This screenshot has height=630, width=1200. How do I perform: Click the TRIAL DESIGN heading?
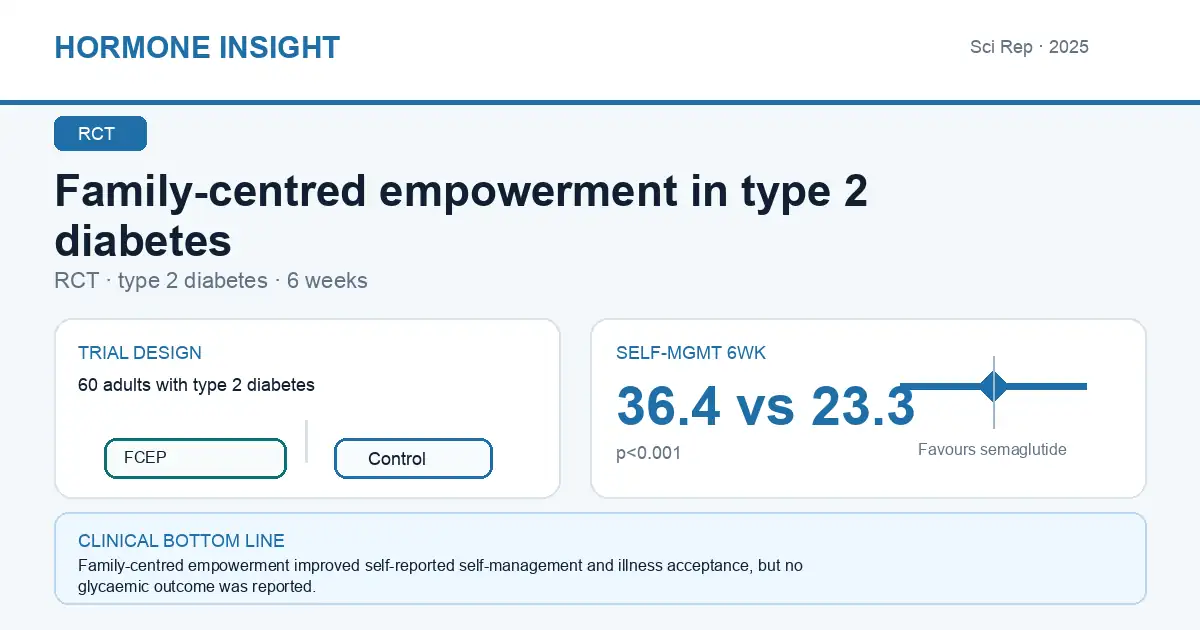tap(140, 353)
